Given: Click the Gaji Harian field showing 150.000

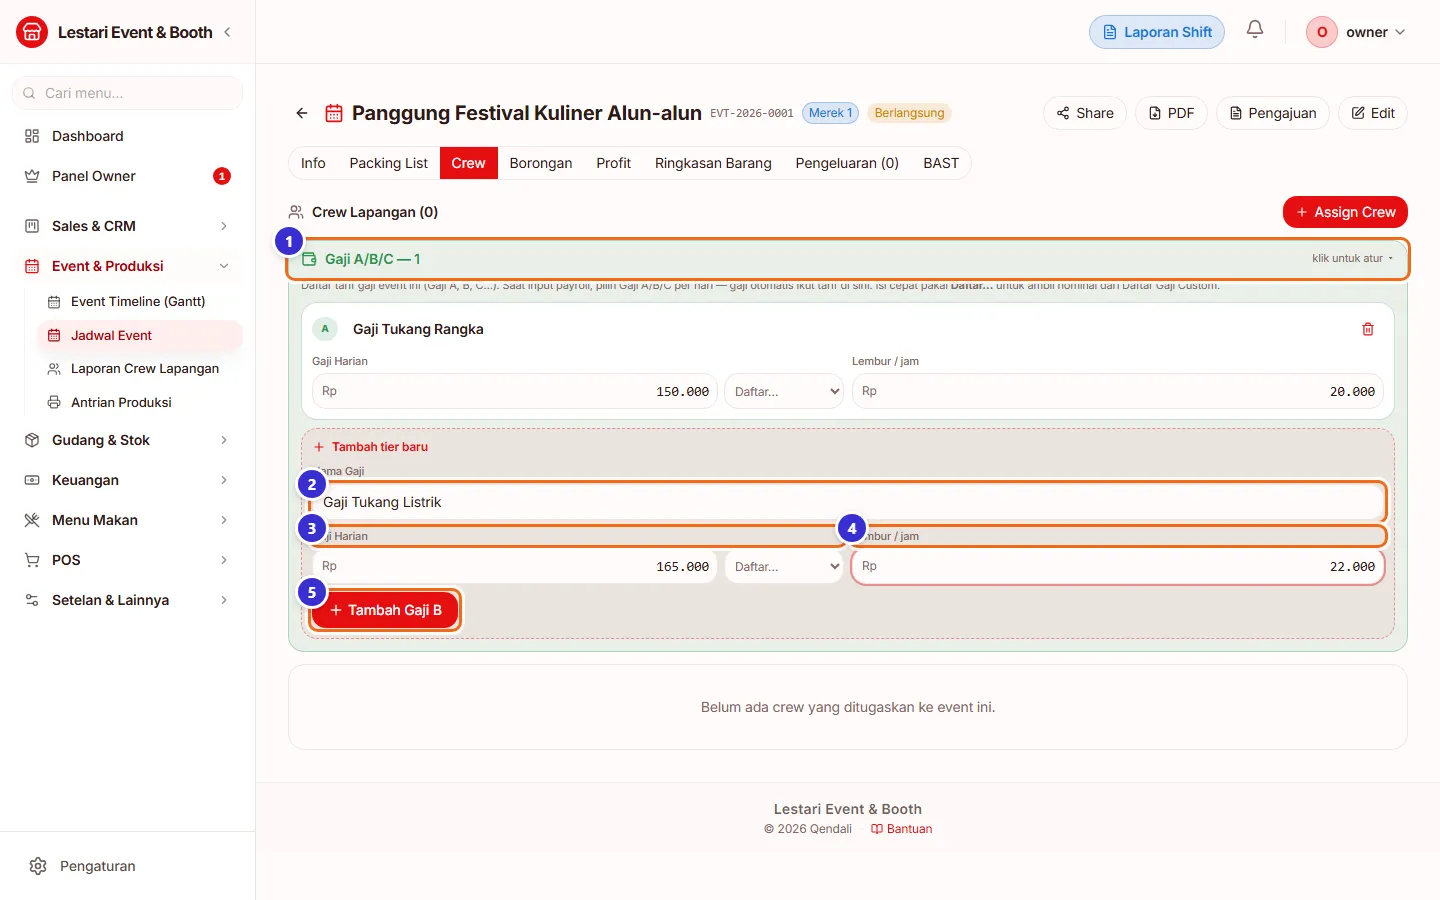Looking at the screenshot, I should click(x=515, y=391).
